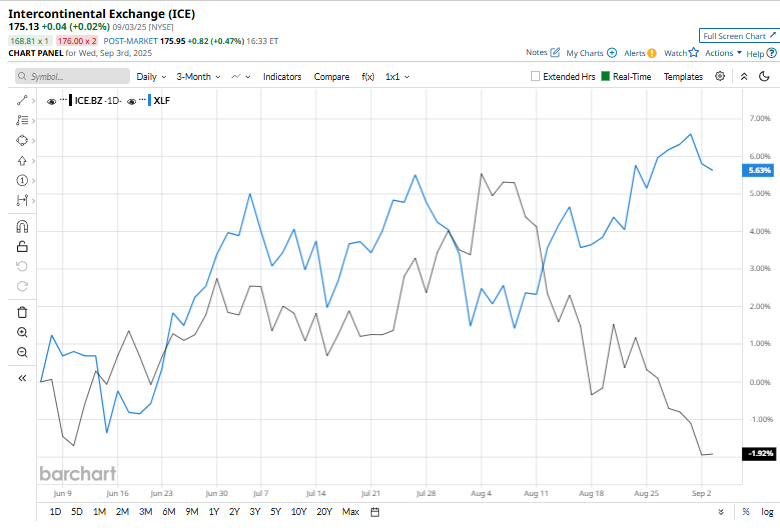This screenshot has width=780, height=528.
Task: Enable Extended Hrs checkbox
Action: [535, 76]
